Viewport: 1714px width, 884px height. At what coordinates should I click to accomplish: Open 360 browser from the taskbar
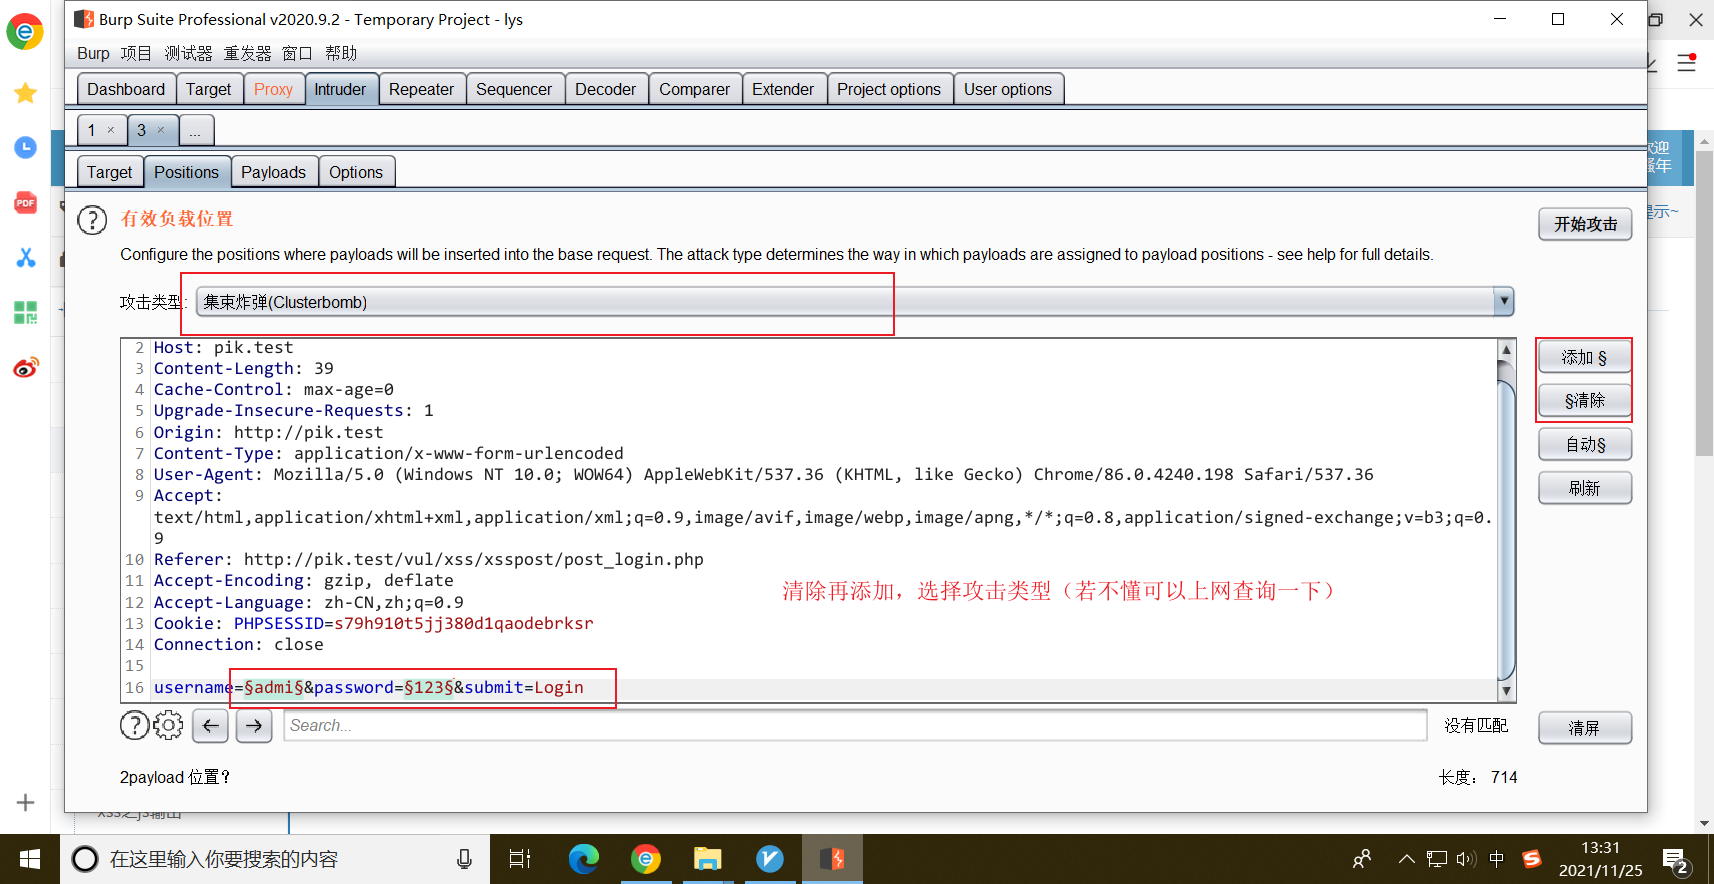[646, 859]
